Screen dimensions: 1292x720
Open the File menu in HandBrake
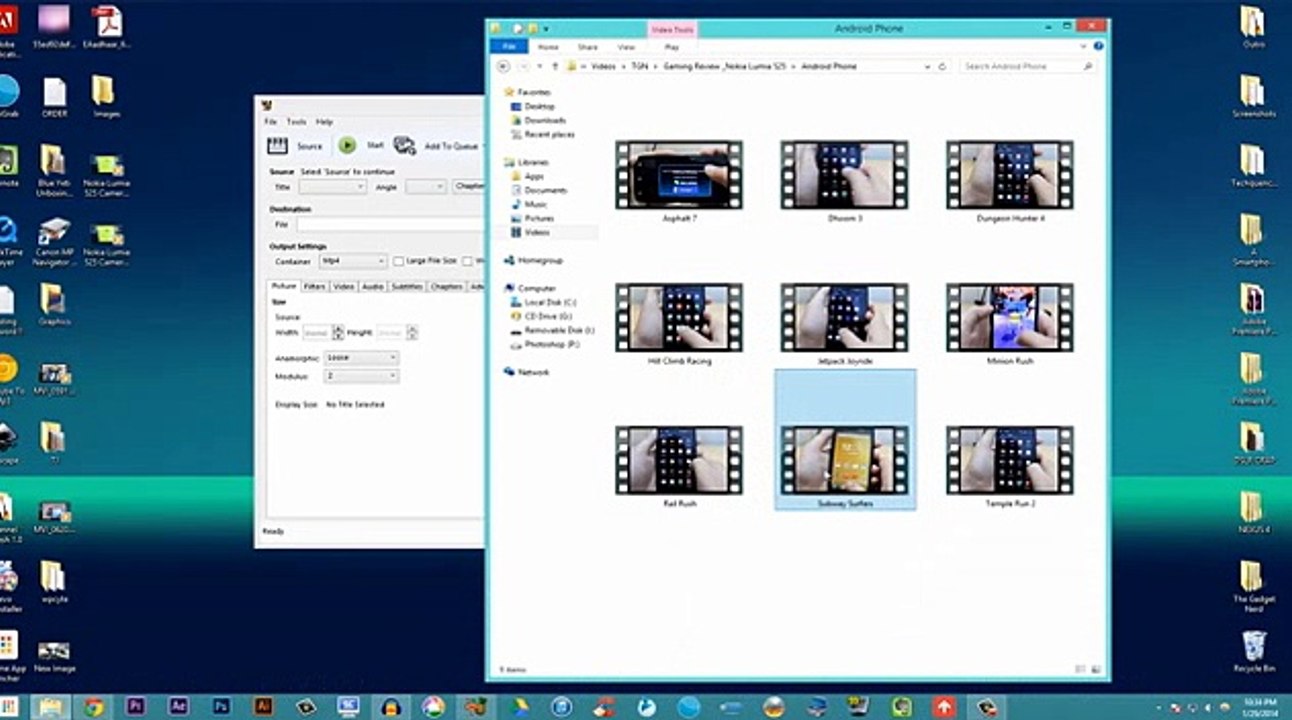270,122
